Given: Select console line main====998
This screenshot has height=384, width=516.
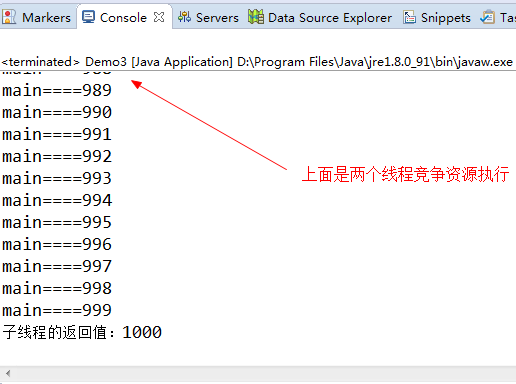Looking at the screenshot, I should [x=57, y=288].
